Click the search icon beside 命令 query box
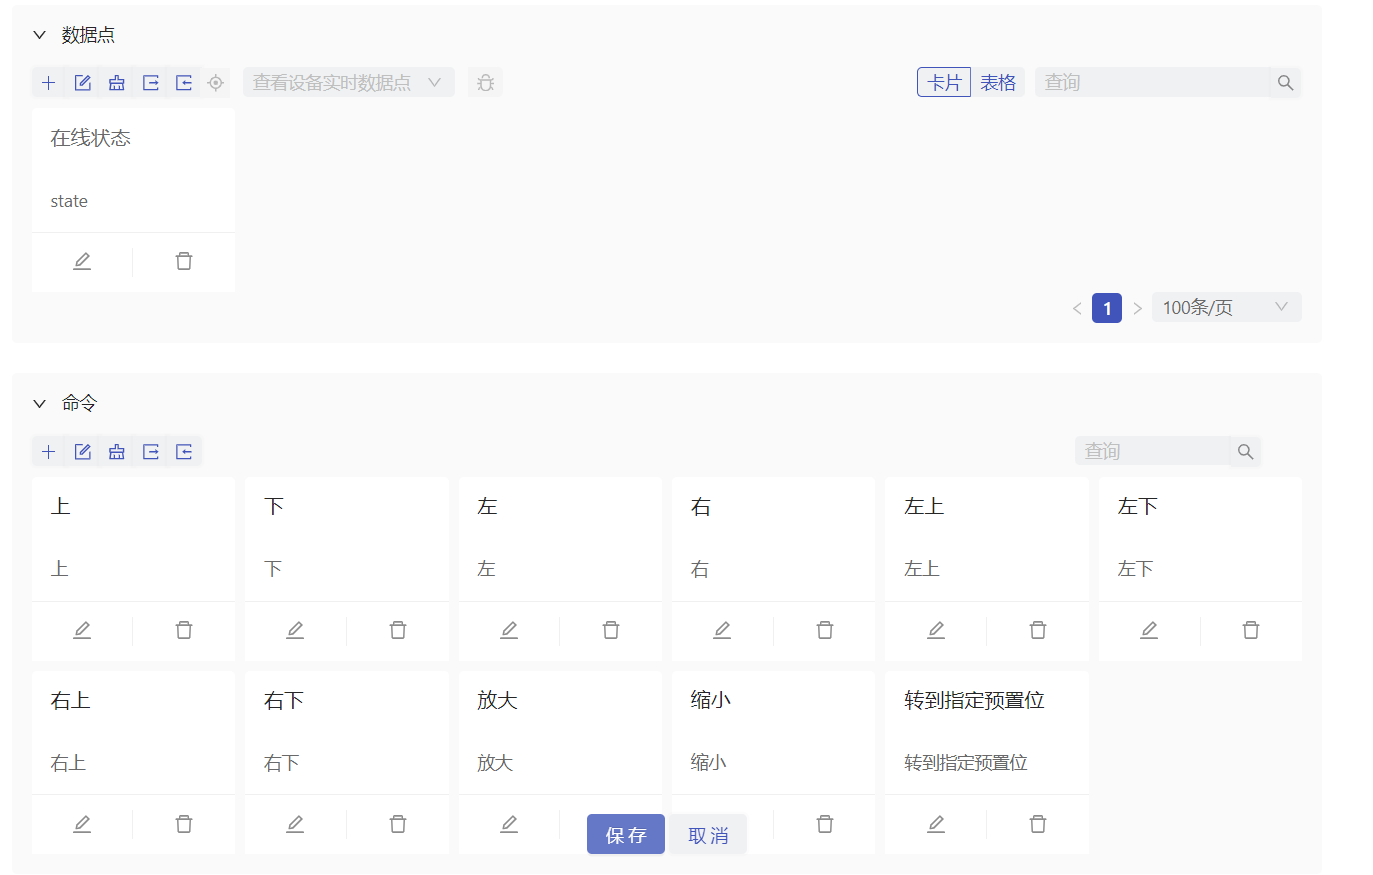The height and width of the screenshot is (875, 1373). [1245, 452]
